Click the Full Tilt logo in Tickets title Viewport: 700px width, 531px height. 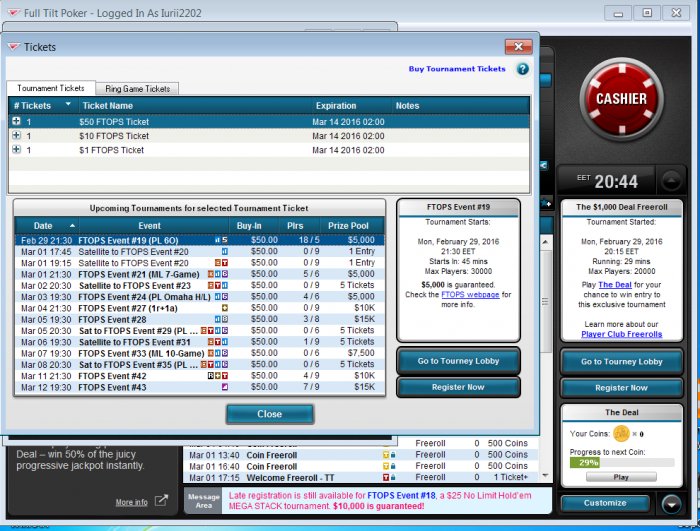tap(14, 47)
